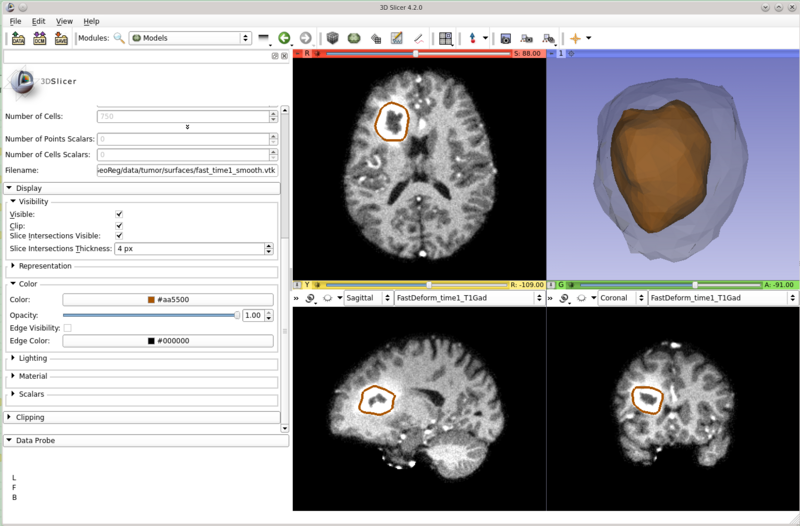Go back to previous module with green arrow
Image resolution: width=800 pixels, height=526 pixels.
[284, 39]
